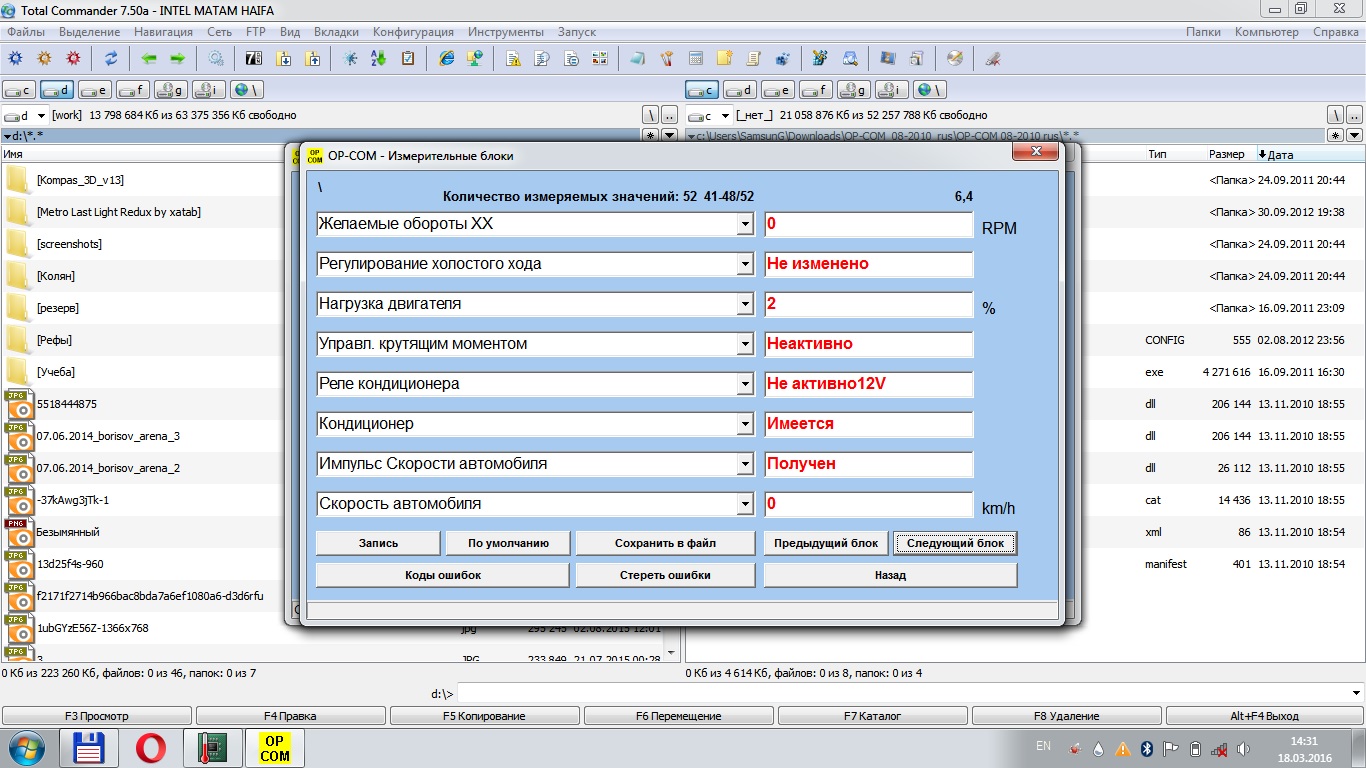The height and width of the screenshot is (768, 1366).
Task: Open Opera browser from the taskbar
Action: (151, 747)
